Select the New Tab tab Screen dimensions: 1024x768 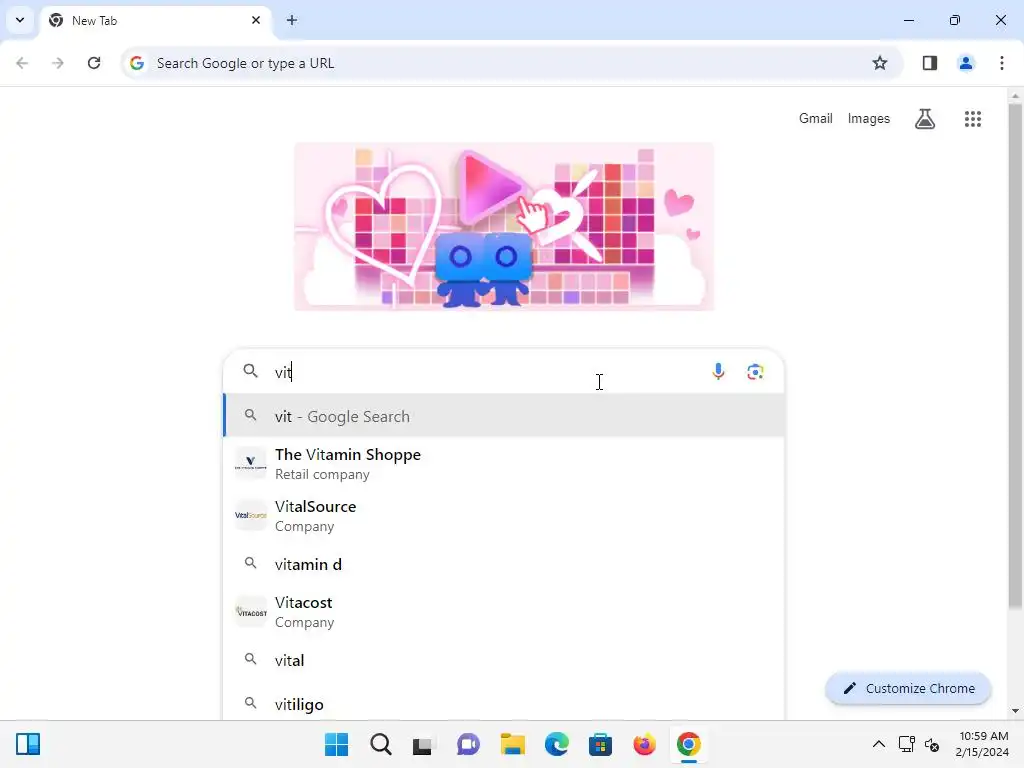click(x=155, y=20)
